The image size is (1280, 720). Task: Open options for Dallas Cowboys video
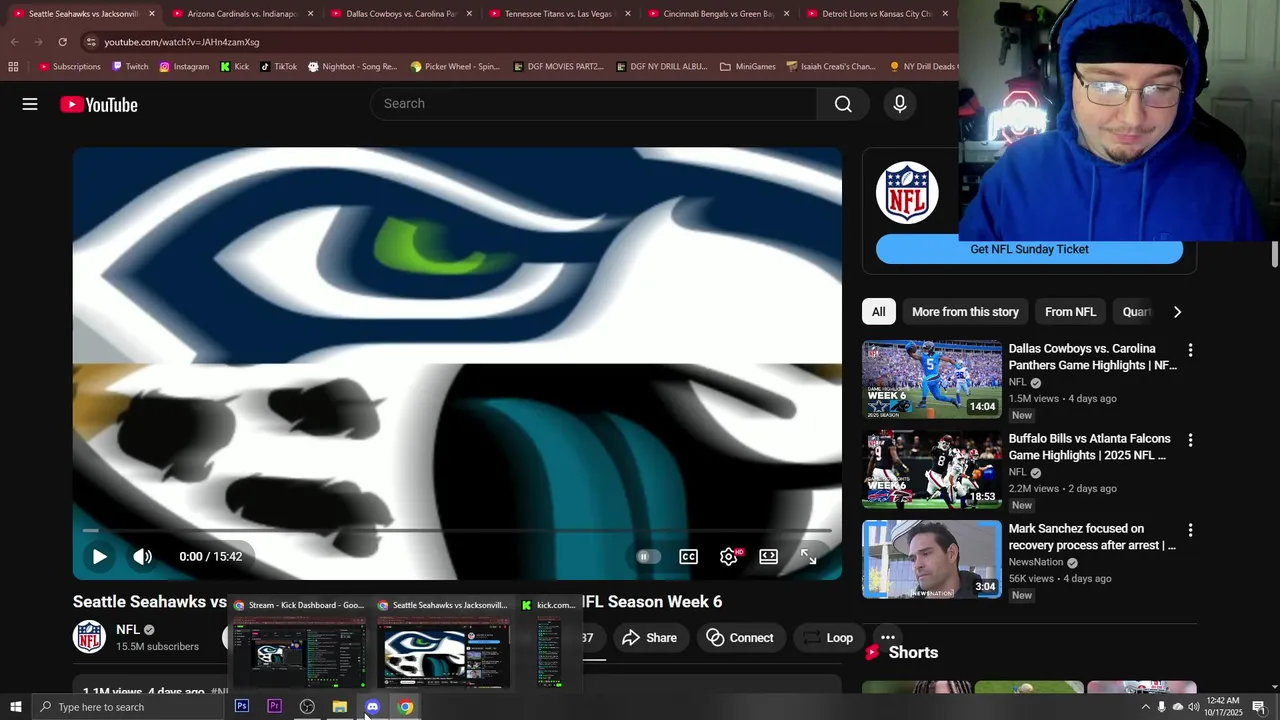(1190, 350)
